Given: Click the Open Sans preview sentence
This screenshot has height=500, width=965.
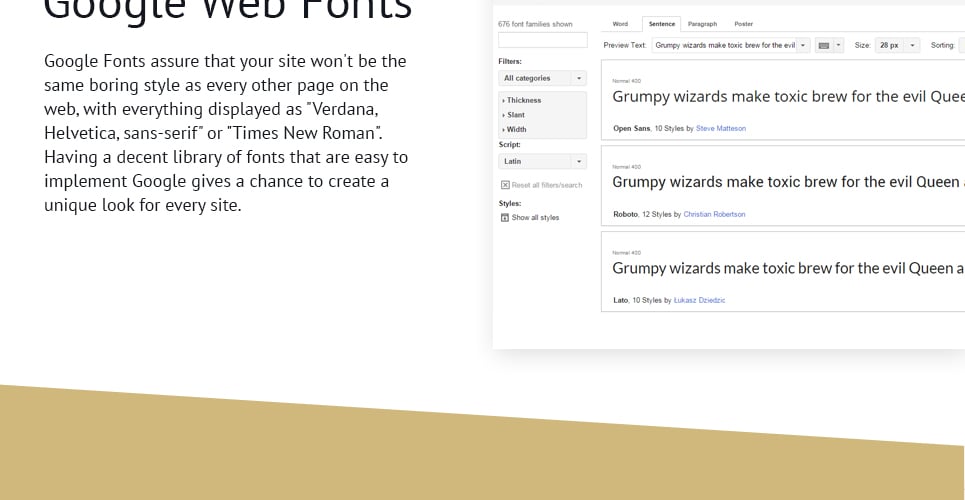Looking at the screenshot, I should pos(788,97).
